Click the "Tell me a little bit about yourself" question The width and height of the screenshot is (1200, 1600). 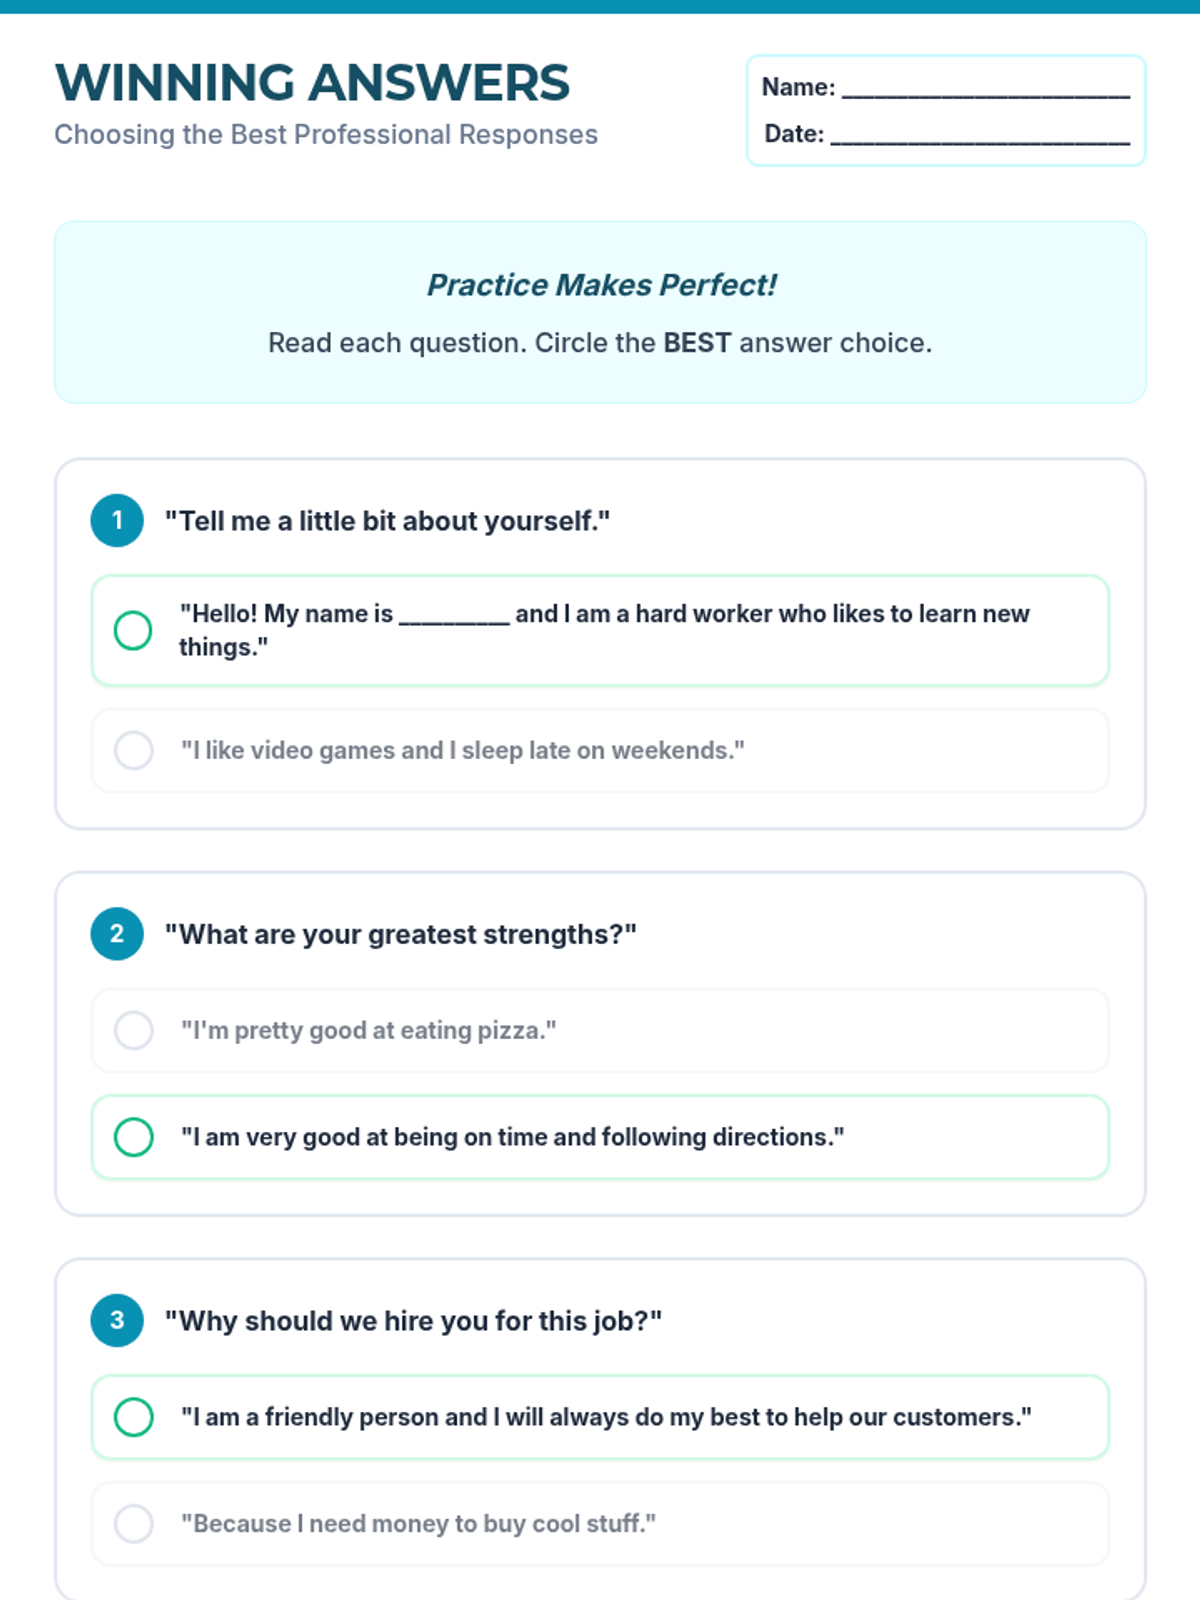(387, 521)
